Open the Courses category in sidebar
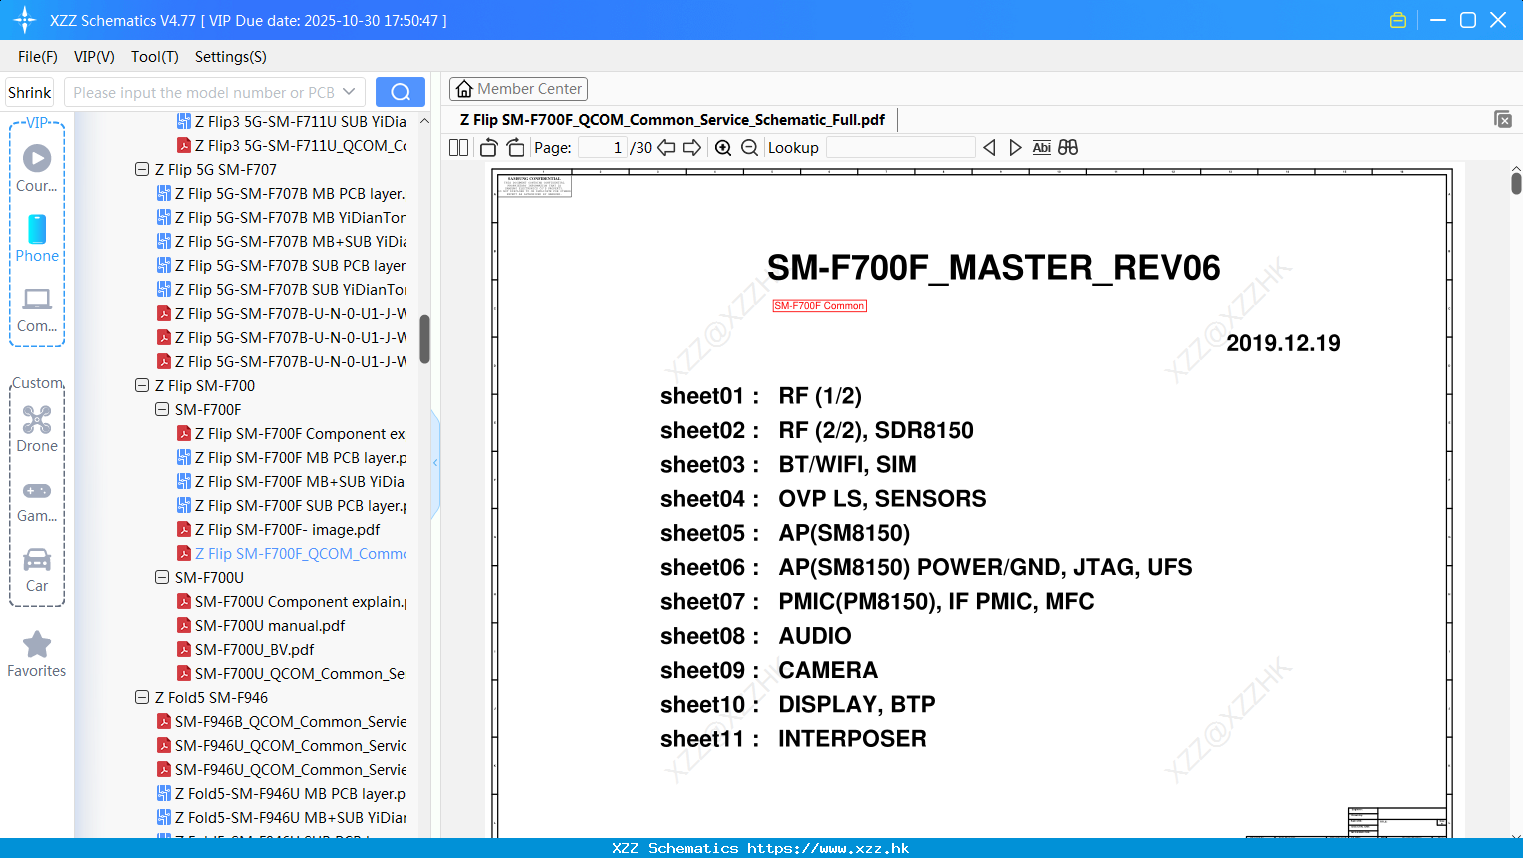Viewport: 1523px width, 858px height. point(37,168)
